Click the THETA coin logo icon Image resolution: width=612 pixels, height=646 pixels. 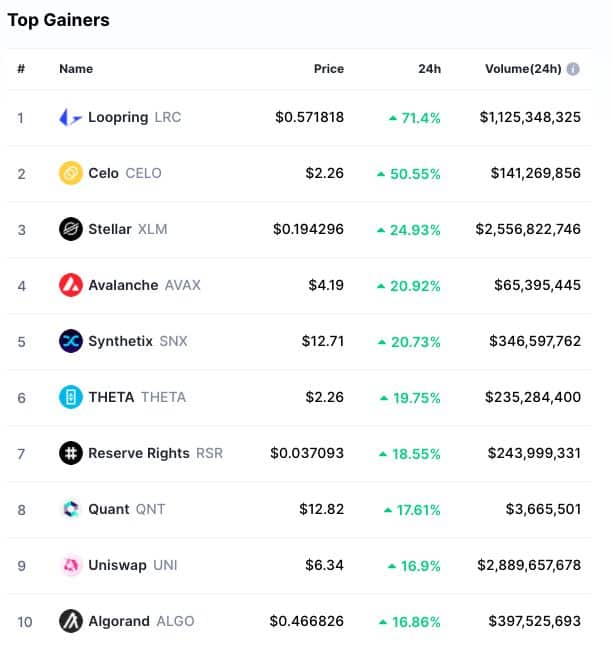click(71, 397)
